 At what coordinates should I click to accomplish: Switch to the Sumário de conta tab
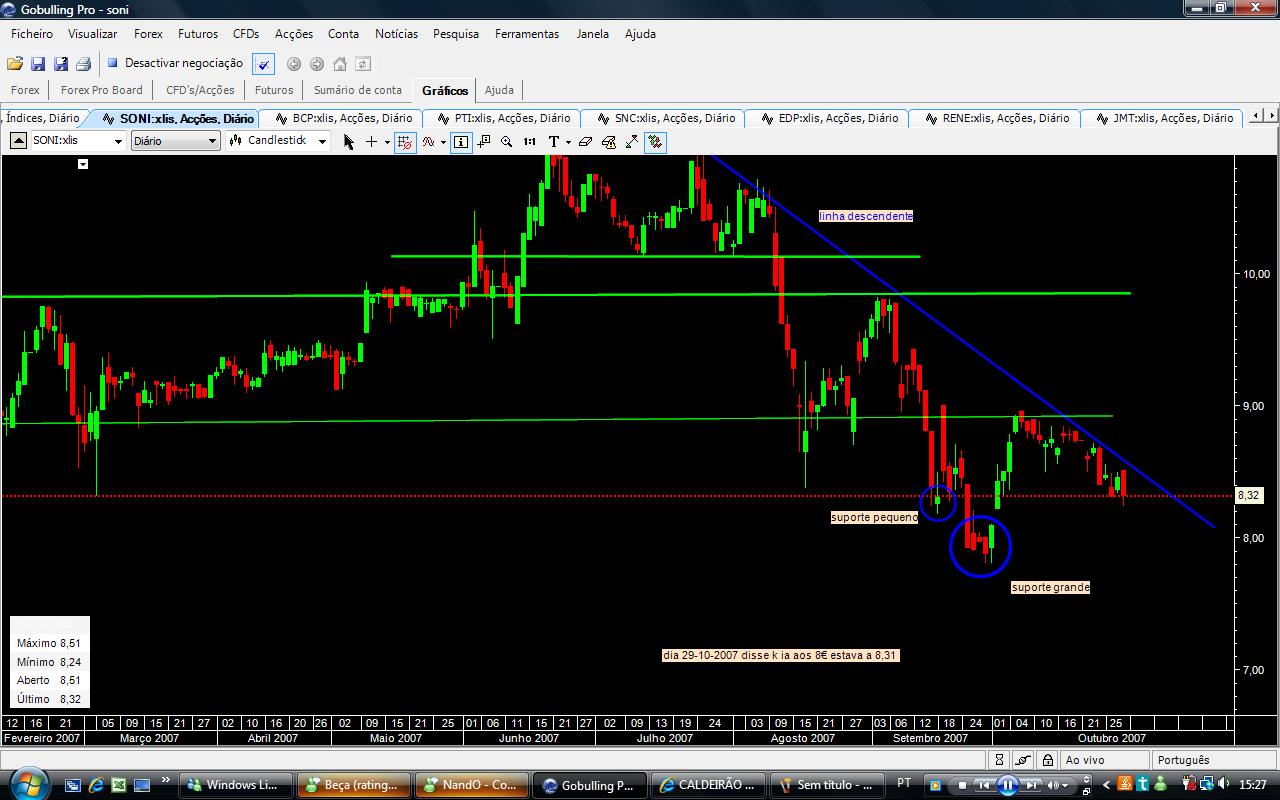coord(358,90)
